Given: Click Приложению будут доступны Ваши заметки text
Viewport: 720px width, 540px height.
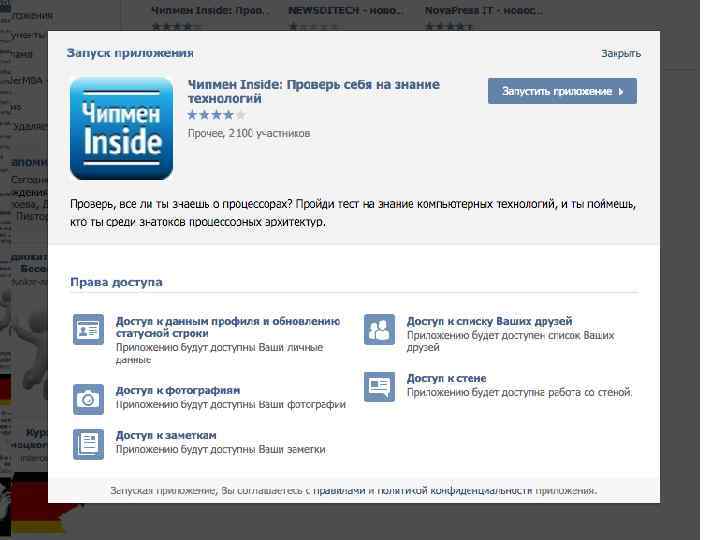Looking at the screenshot, I should tap(220, 450).
